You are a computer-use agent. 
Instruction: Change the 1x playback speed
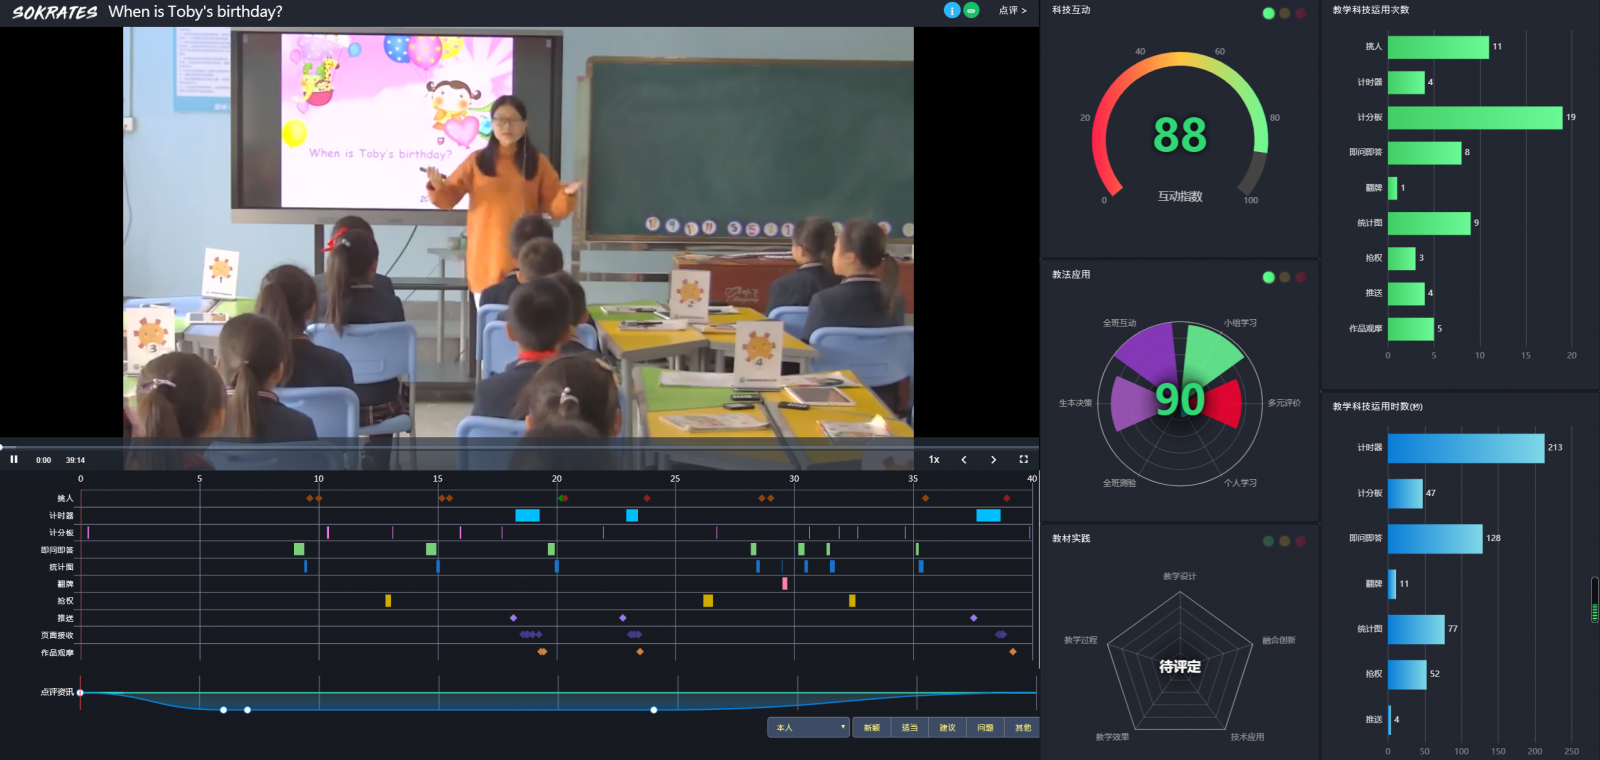[934, 460]
